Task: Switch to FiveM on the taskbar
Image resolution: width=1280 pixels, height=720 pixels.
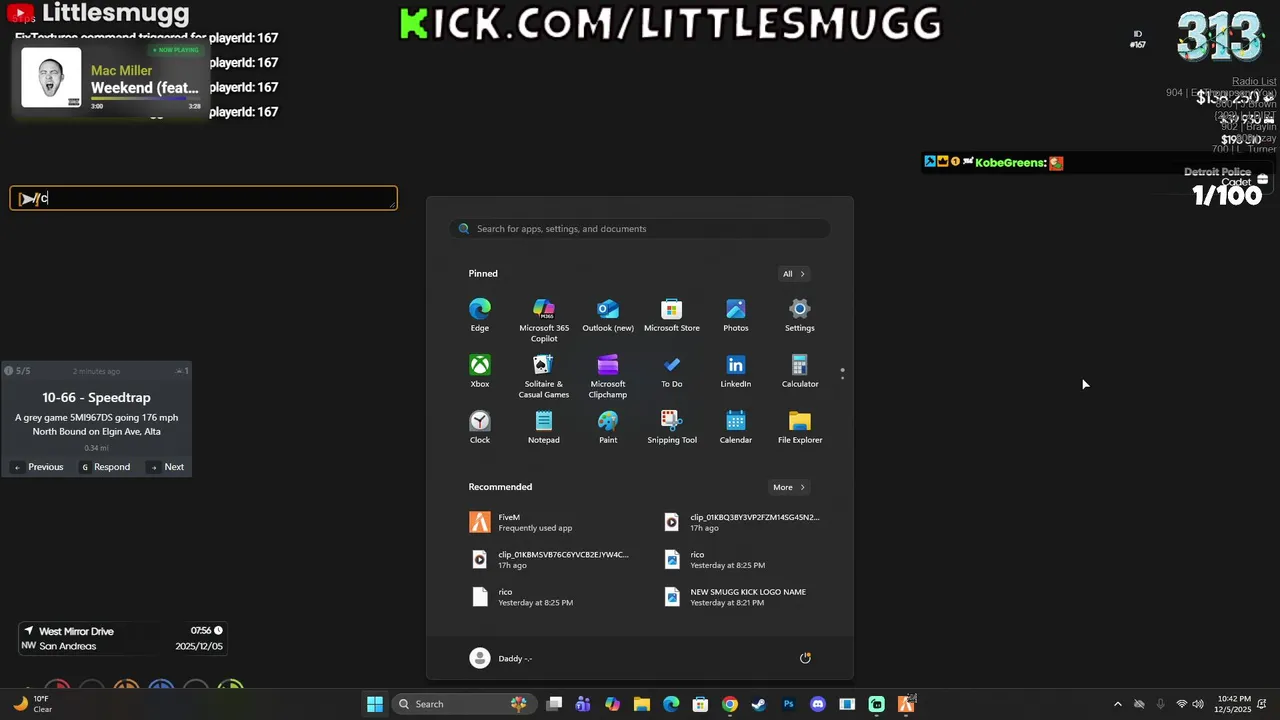Action: [x=906, y=704]
